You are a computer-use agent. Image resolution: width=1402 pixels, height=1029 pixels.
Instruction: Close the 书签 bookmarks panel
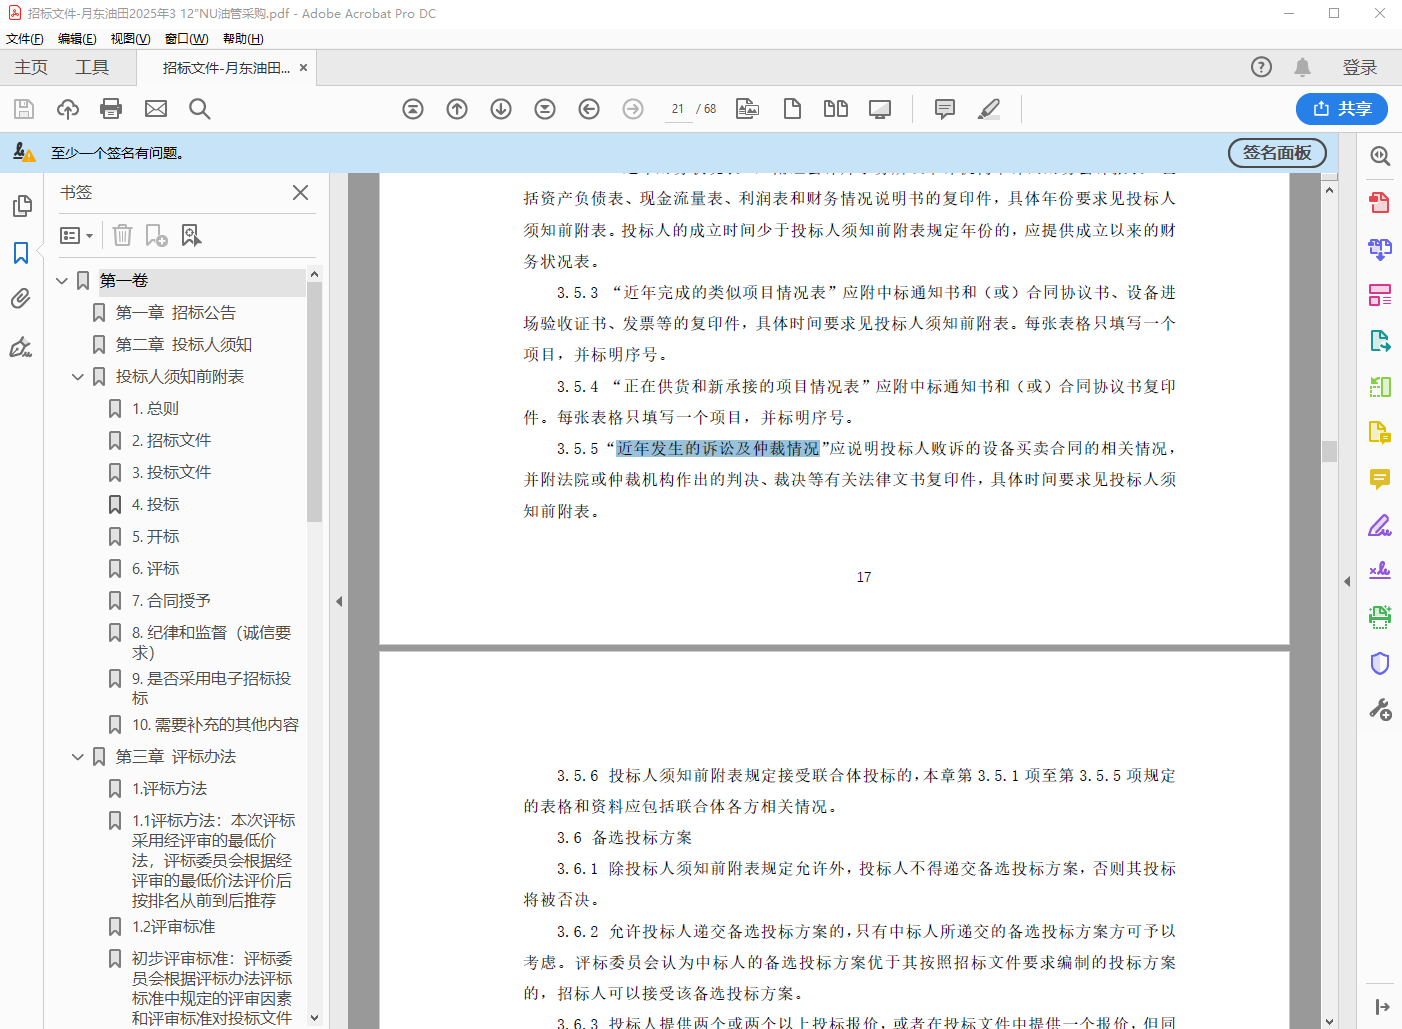point(300,192)
